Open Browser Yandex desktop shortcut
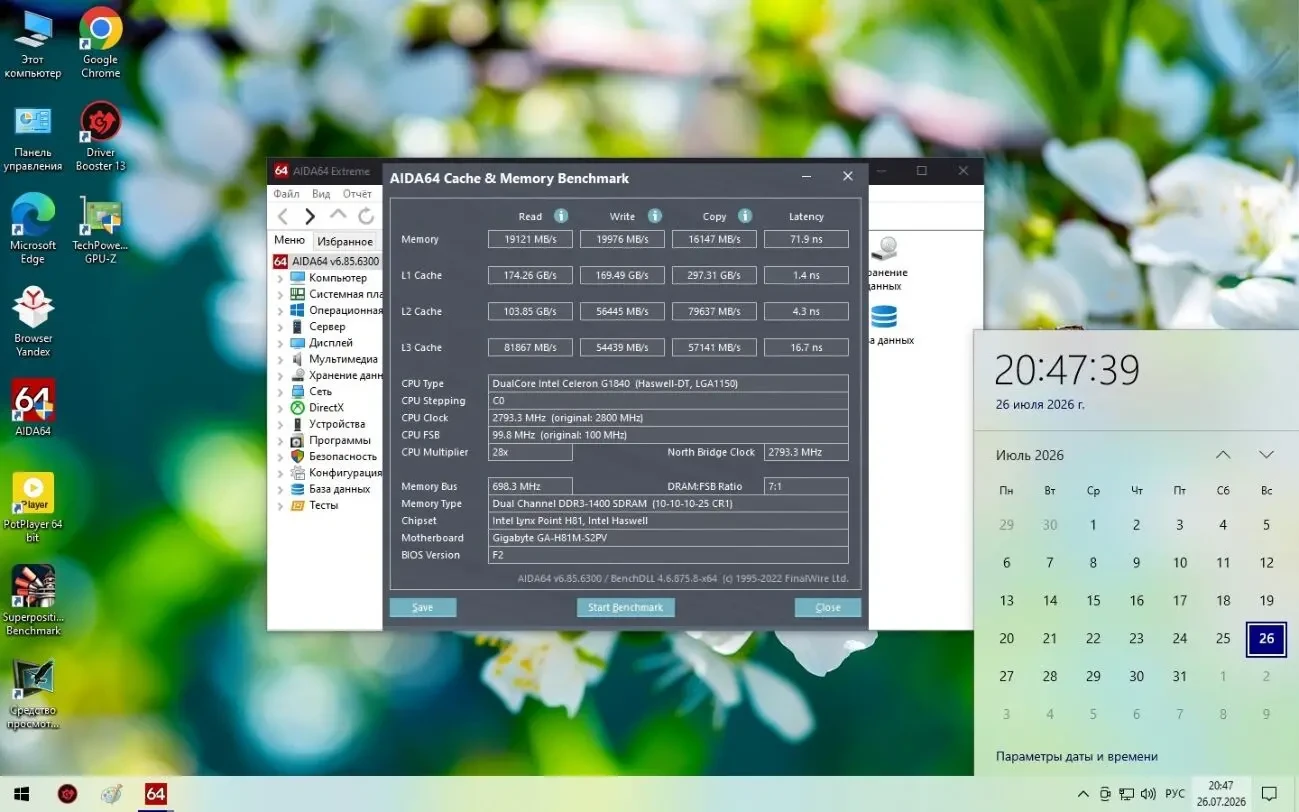Viewport: 1299px width, 812px height. (x=32, y=322)
